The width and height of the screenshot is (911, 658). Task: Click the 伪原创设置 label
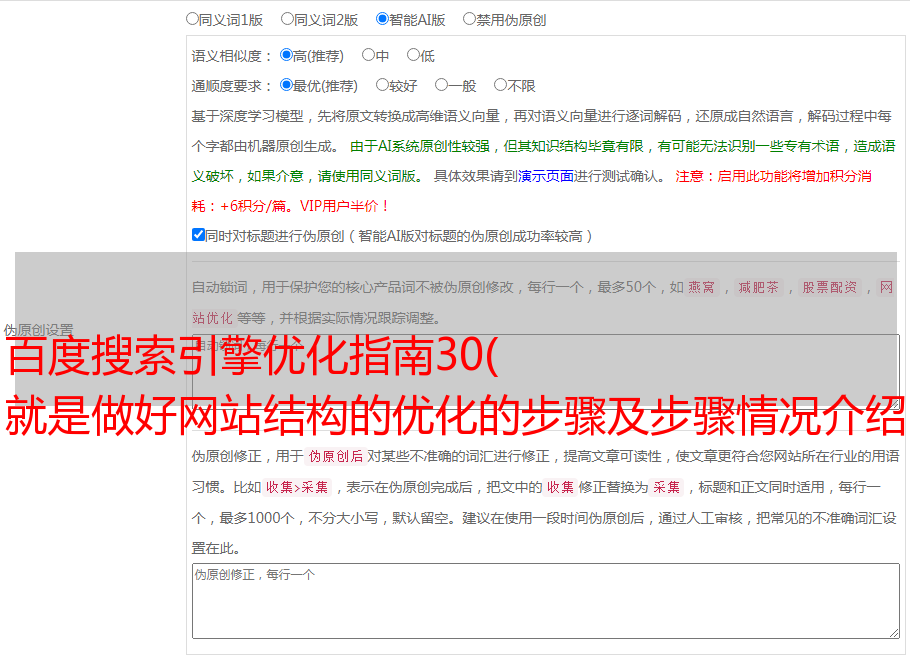39,330
